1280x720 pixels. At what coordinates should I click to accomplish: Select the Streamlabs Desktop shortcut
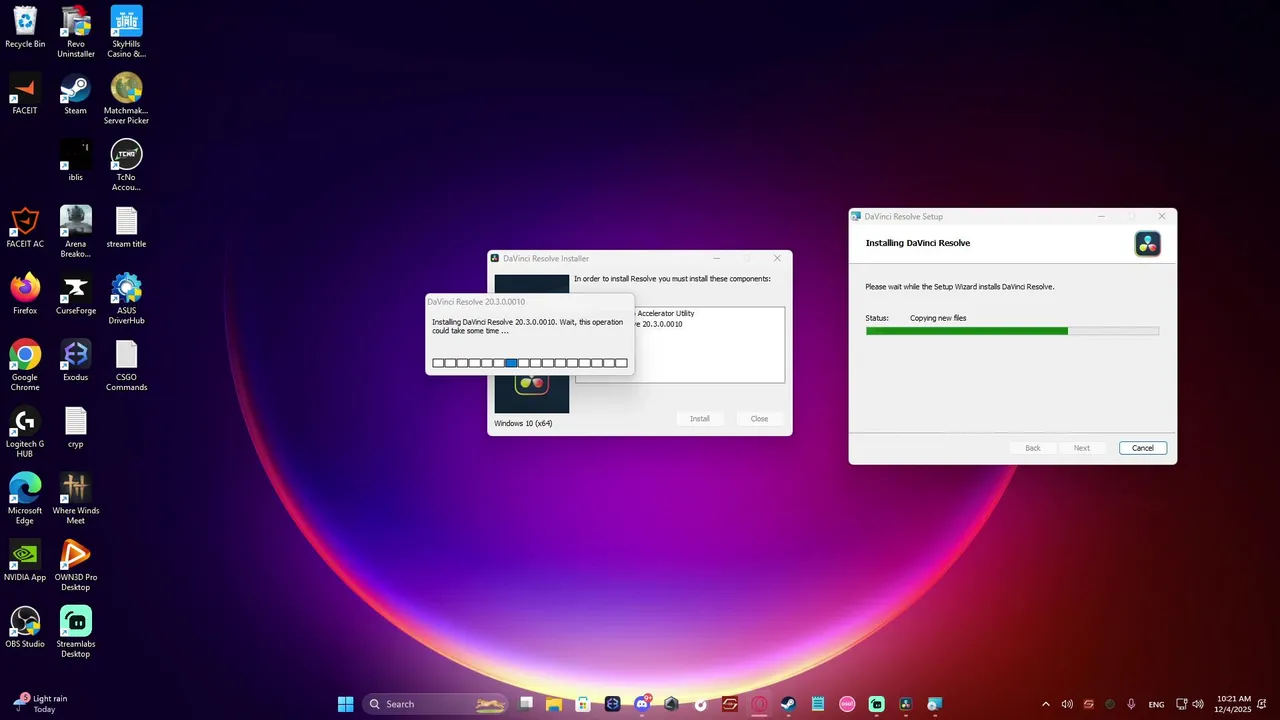76,633
